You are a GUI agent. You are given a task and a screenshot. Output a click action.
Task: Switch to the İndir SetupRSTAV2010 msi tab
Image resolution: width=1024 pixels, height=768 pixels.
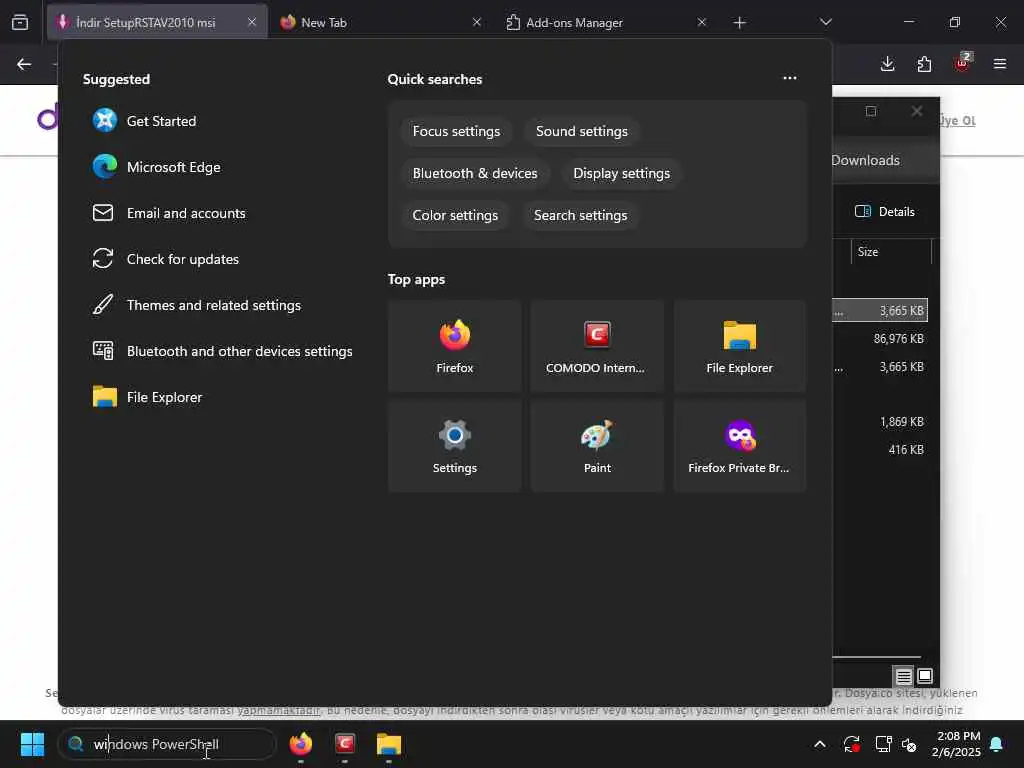pos(157,22)
